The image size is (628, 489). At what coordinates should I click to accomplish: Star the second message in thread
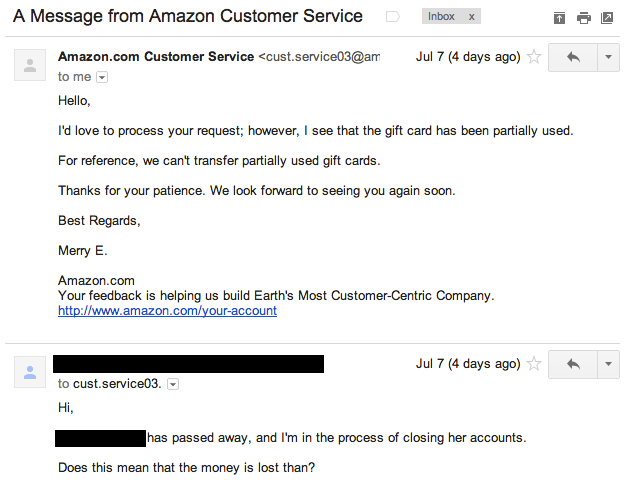click(x=534, y=364)
